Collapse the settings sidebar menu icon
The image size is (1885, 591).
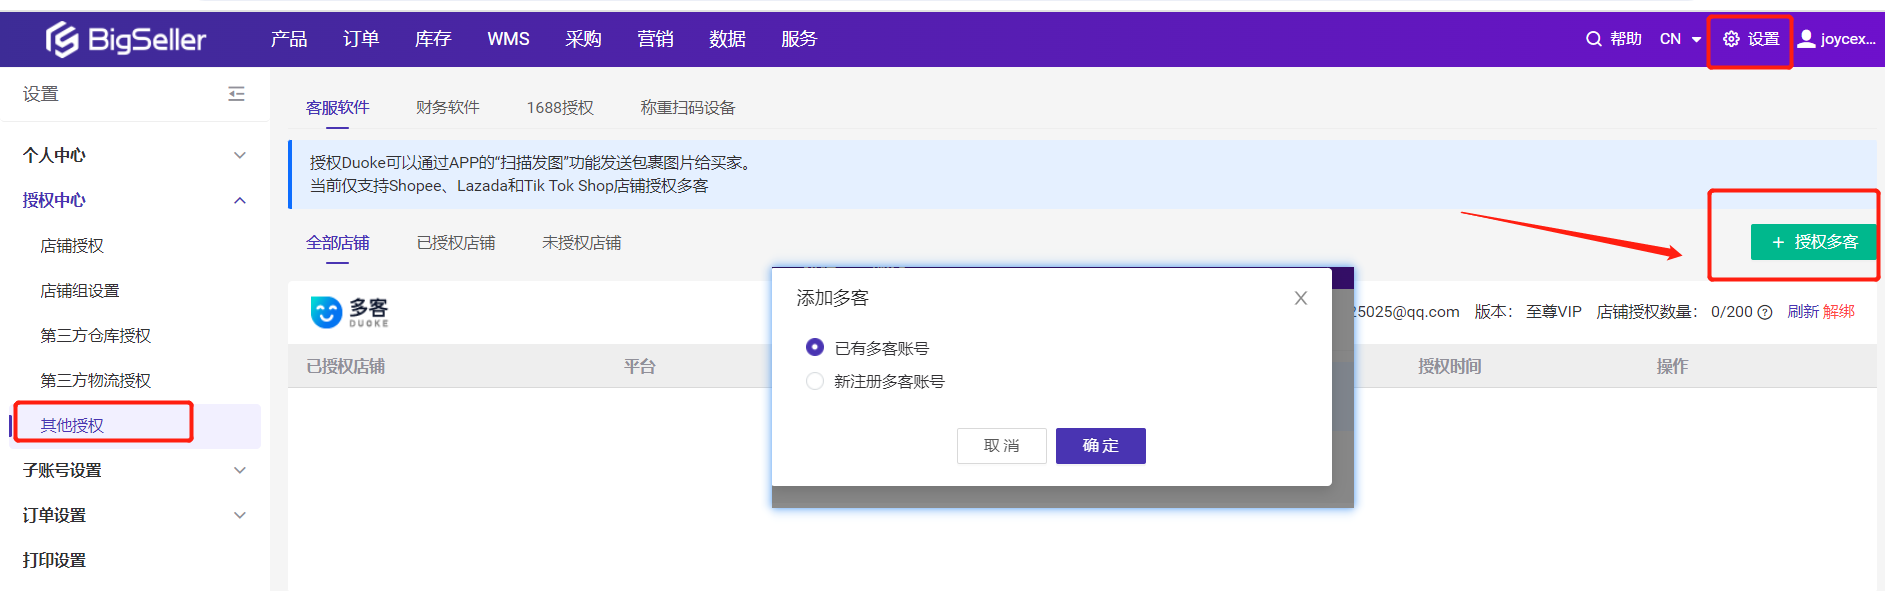coord(236,94)
